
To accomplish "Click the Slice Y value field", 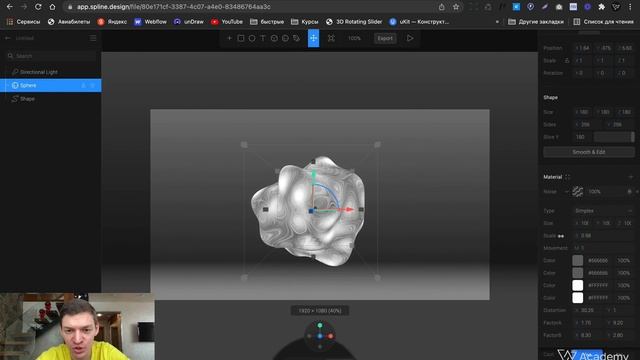I will 582,137.
